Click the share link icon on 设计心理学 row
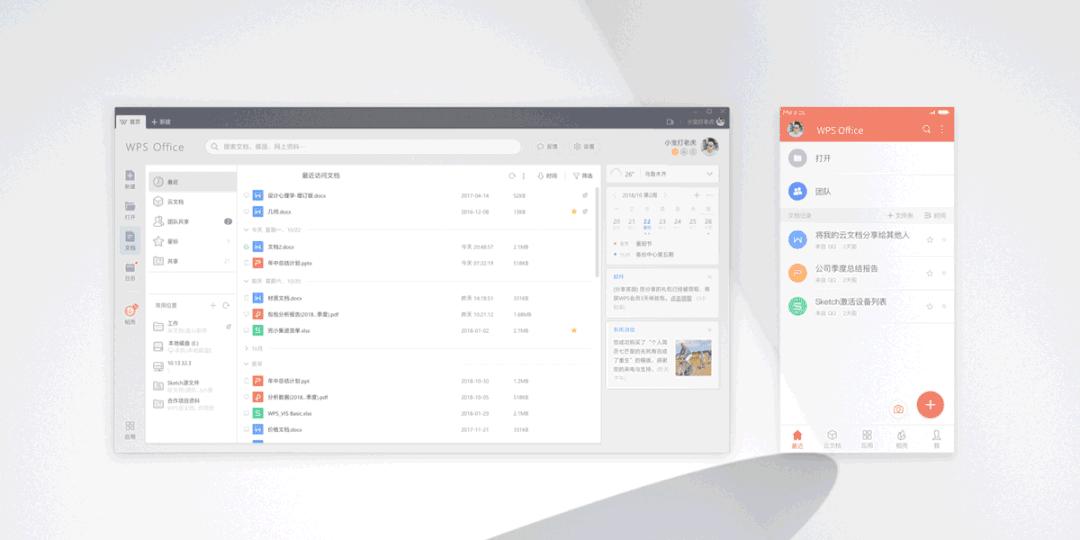1080x540 pixels. 585,195
